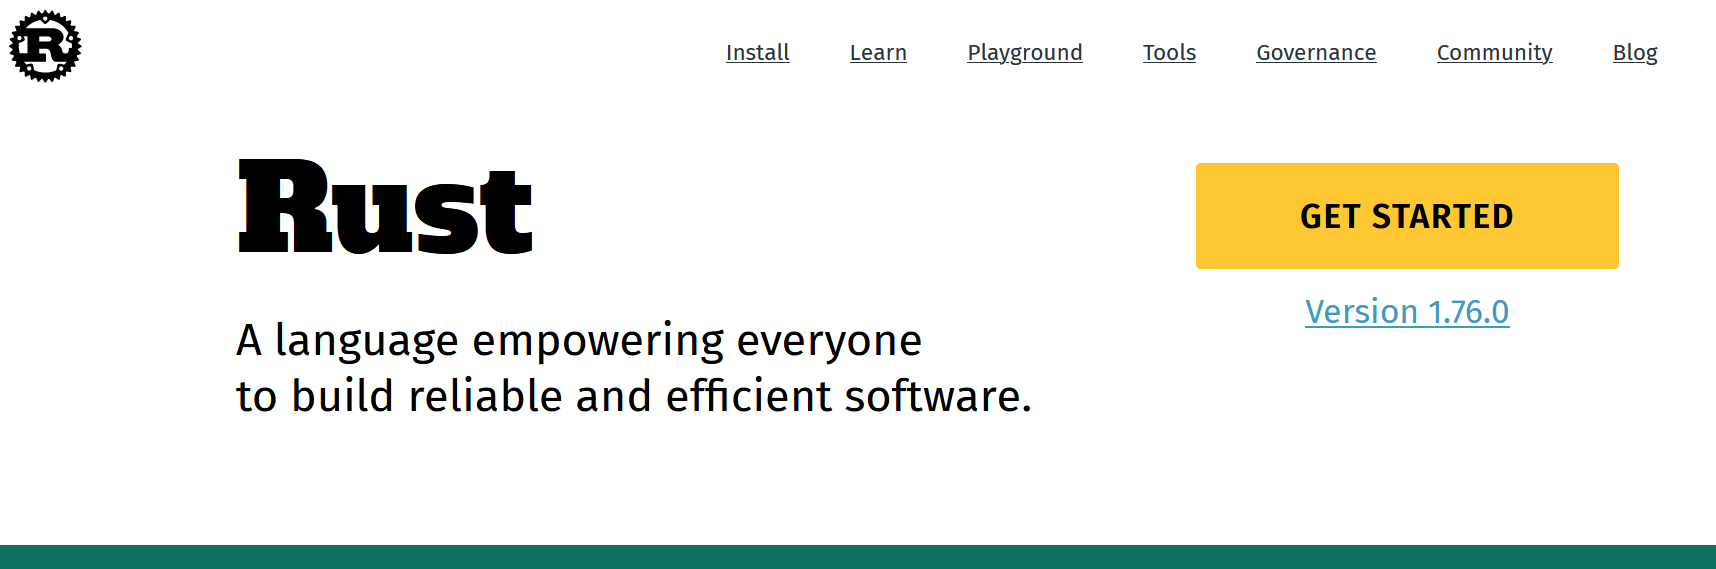Open the Install page
The width and height of the screenshot is (1716, 569).
point(757,53)
